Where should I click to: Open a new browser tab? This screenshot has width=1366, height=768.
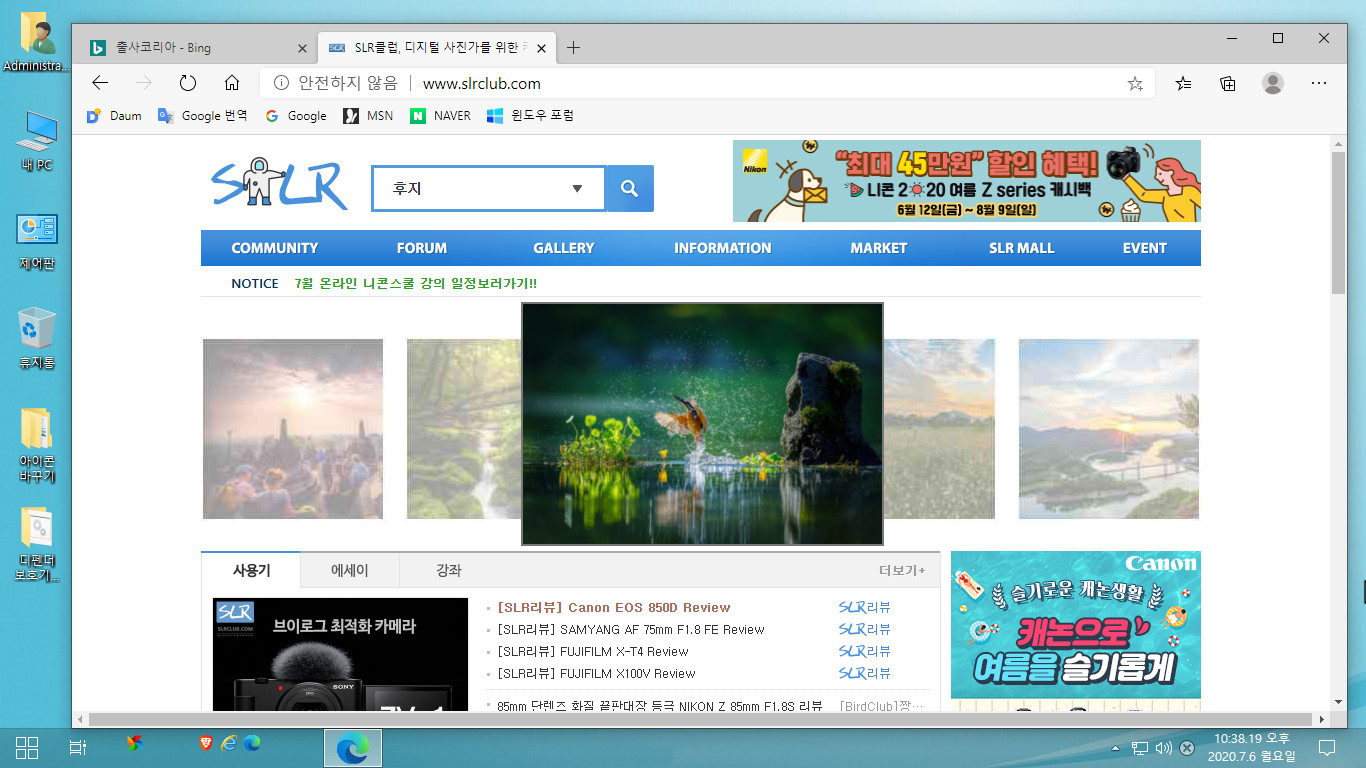pyautogui.click(x=573, y=47)
